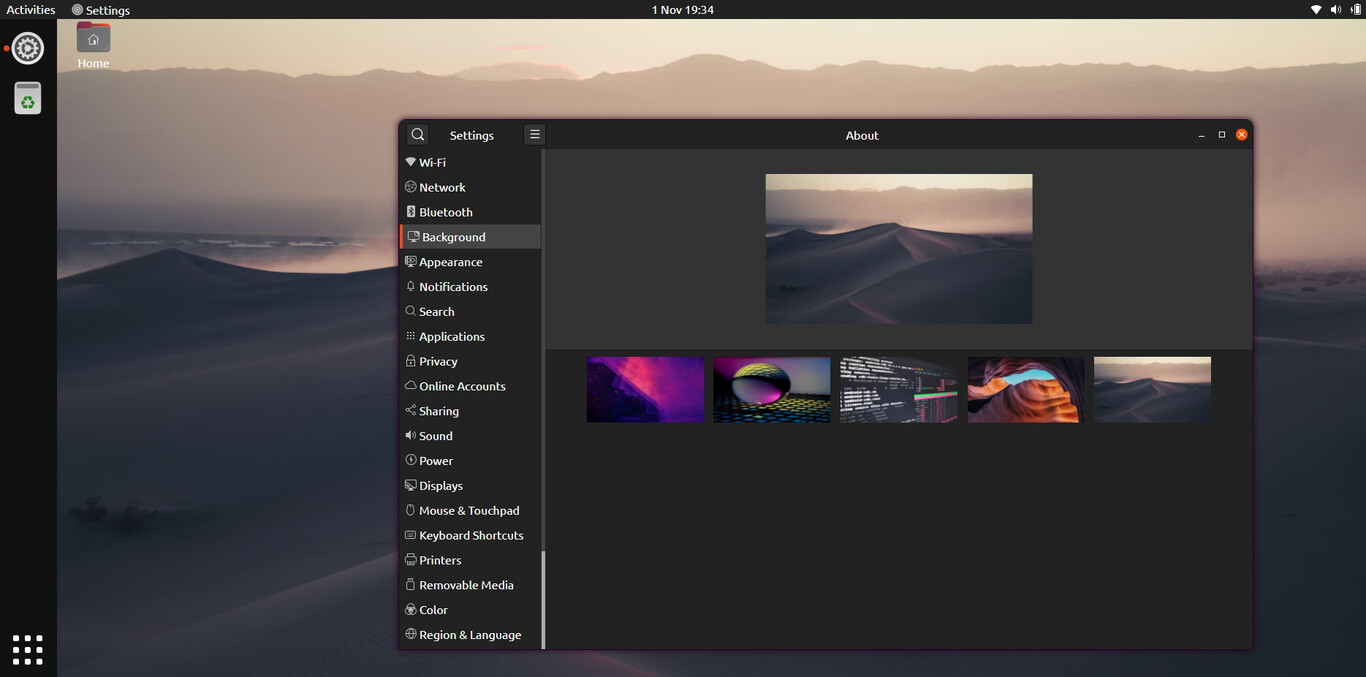Open the Trash icon in the dock
1366x677 pixels.
[27, 97]
